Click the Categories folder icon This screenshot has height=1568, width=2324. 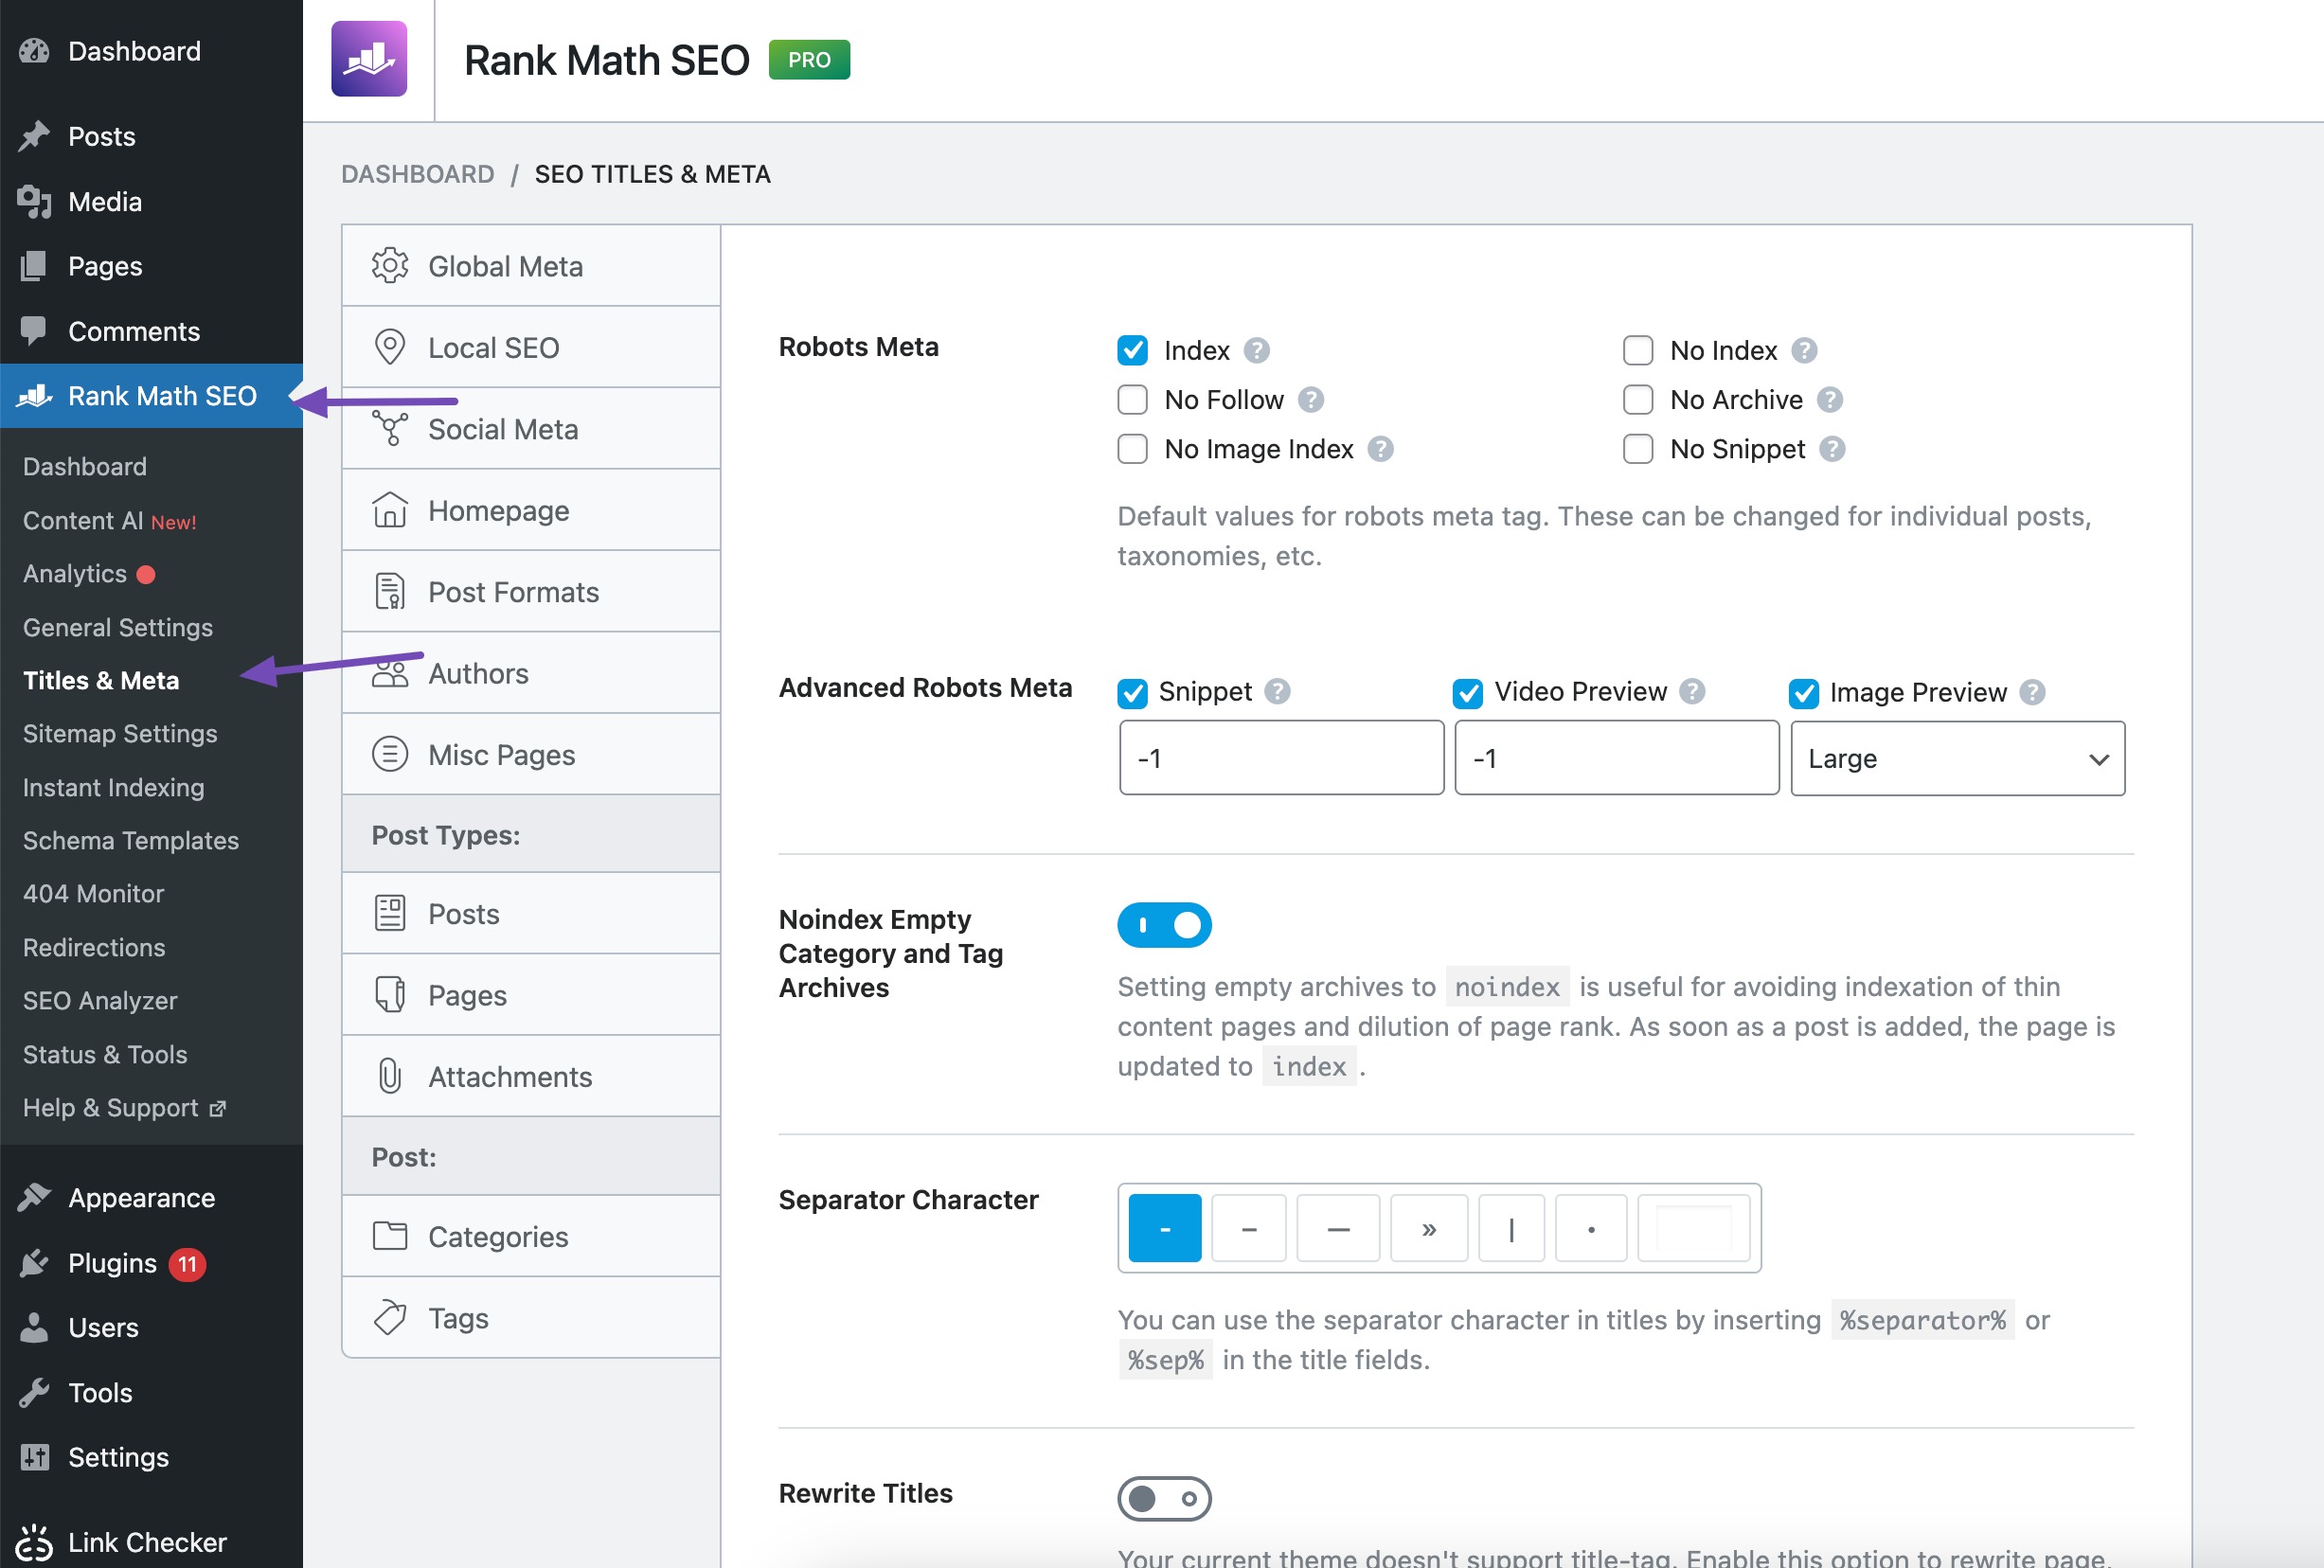click(x=390, y=1236)
